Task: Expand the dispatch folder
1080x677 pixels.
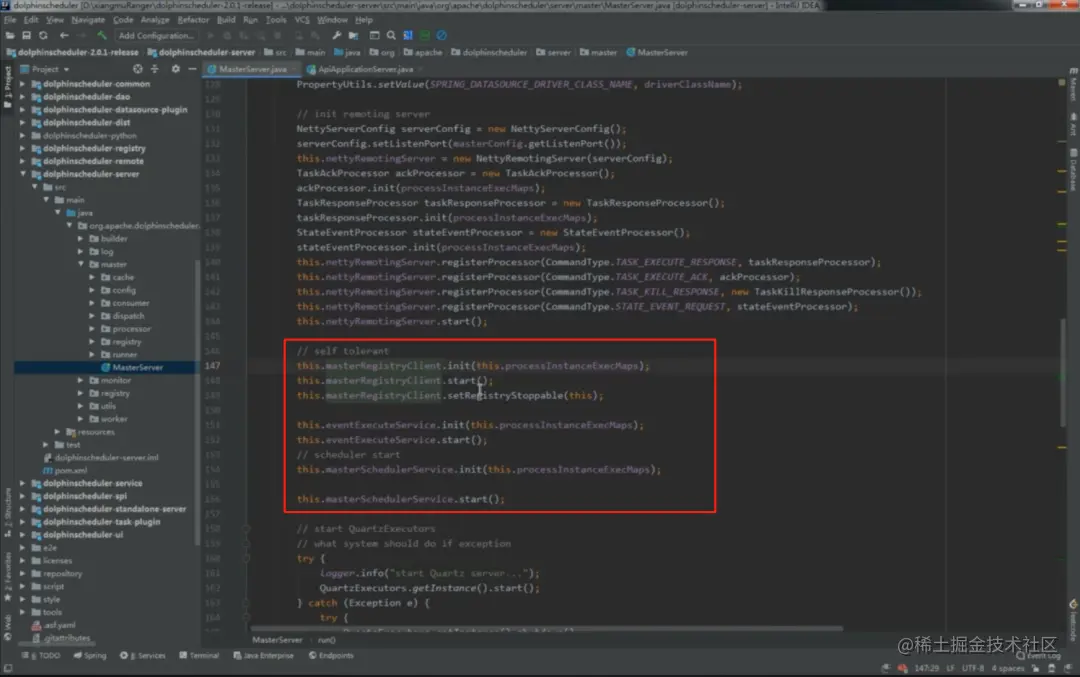Action: point(92,316)
